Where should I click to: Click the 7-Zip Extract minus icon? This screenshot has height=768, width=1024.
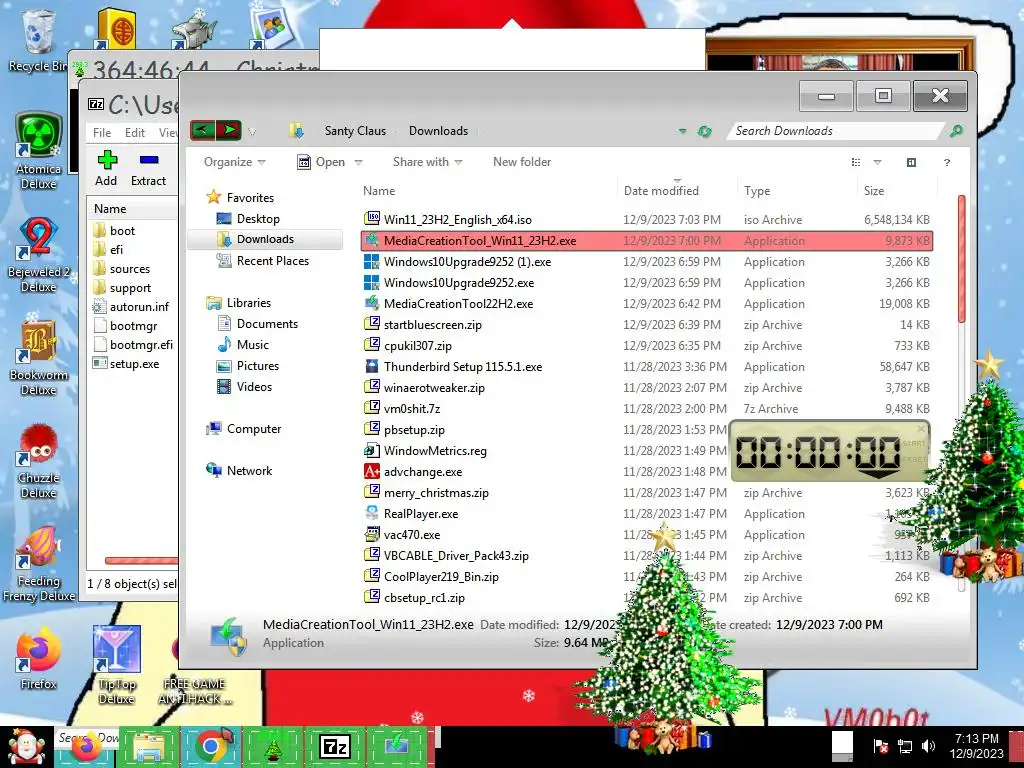pyautogui.click(x=149, y=159)
